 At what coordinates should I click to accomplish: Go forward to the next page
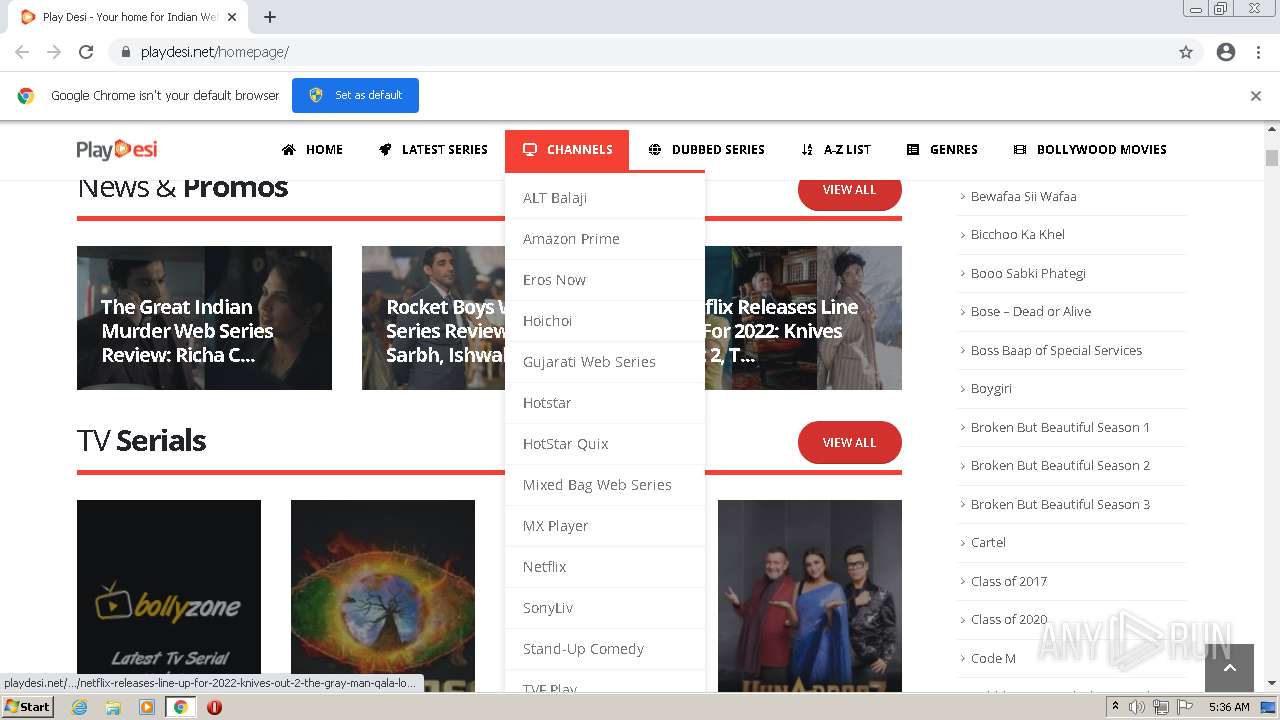click(x=54, y=52)
